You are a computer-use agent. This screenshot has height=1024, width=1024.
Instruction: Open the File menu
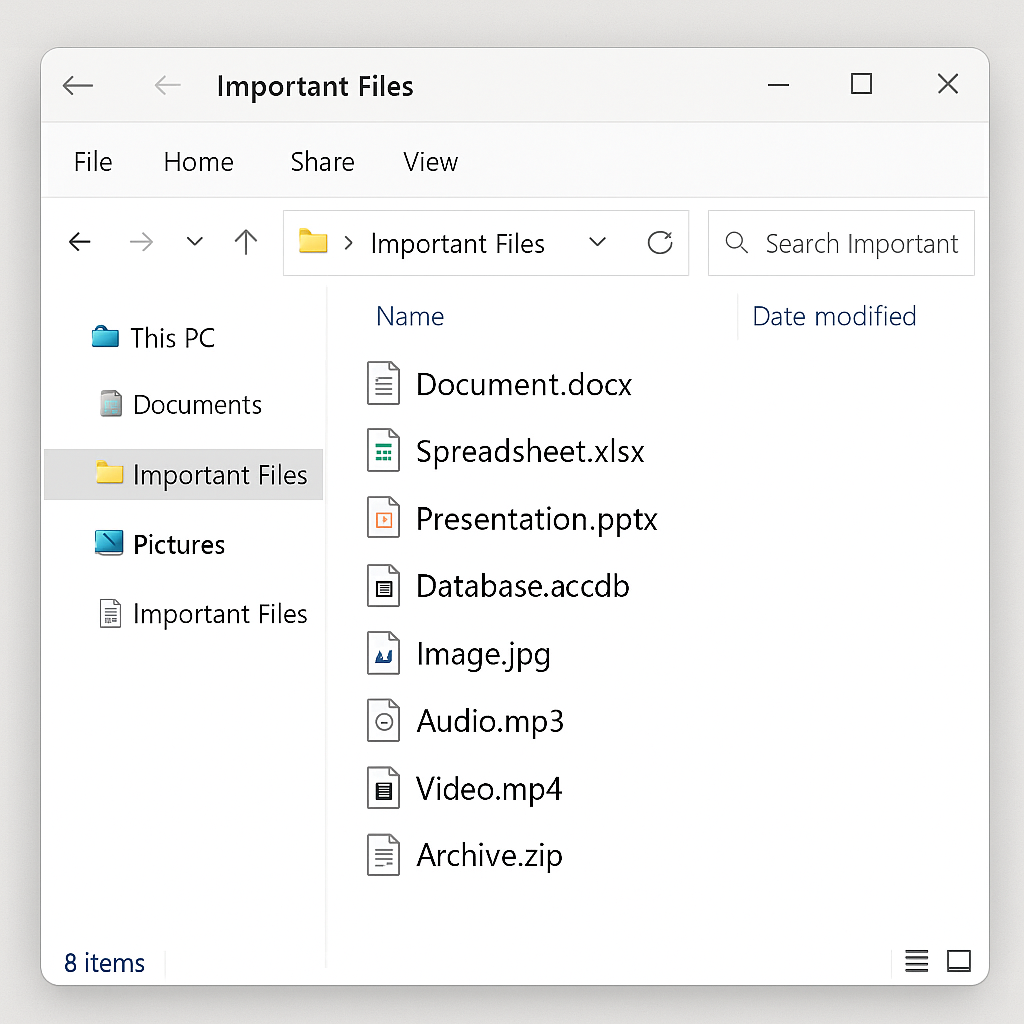pos(93,162)
